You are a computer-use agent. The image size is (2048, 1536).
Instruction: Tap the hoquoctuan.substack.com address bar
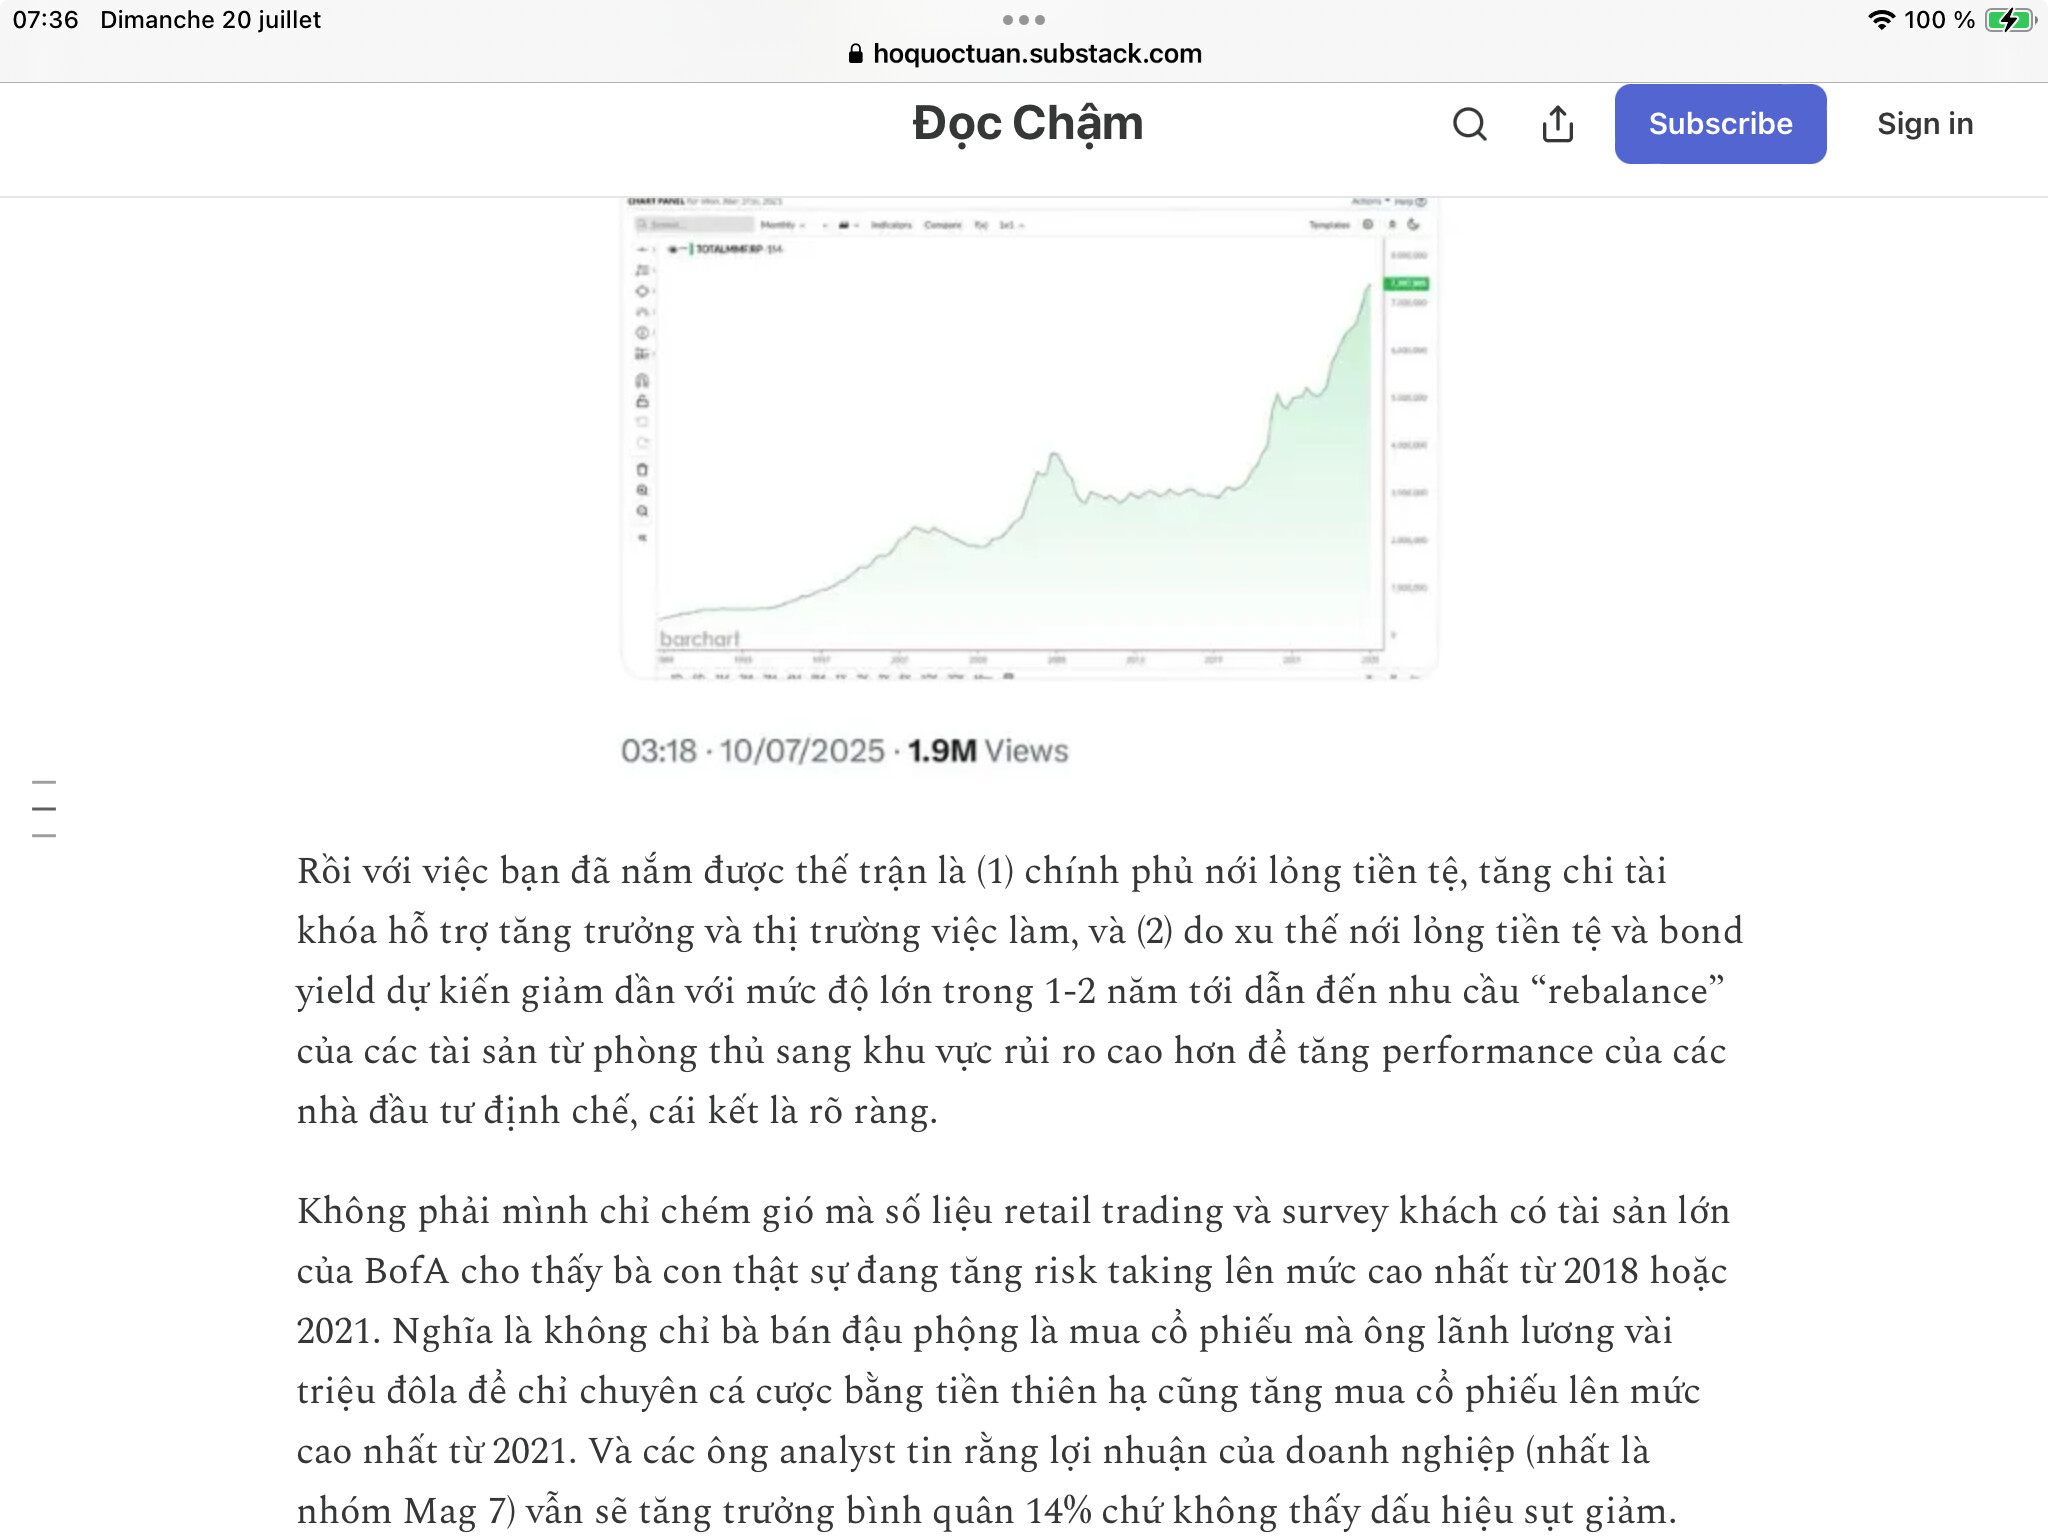[1036, 54]
